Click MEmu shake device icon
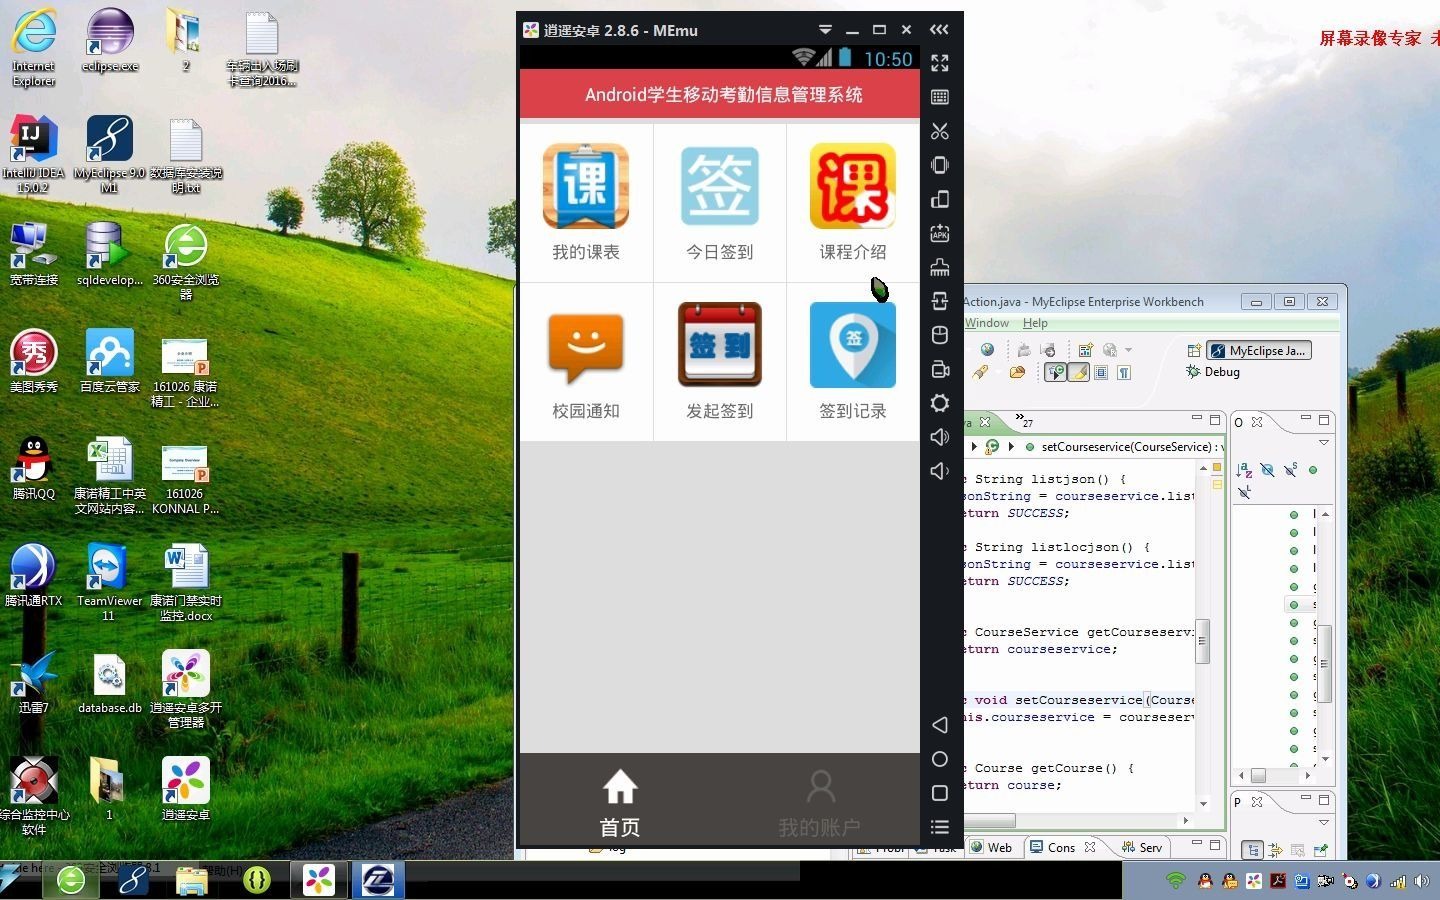Image resolution: width=1440 pixels, height=900 pixels. coord(940,165)
